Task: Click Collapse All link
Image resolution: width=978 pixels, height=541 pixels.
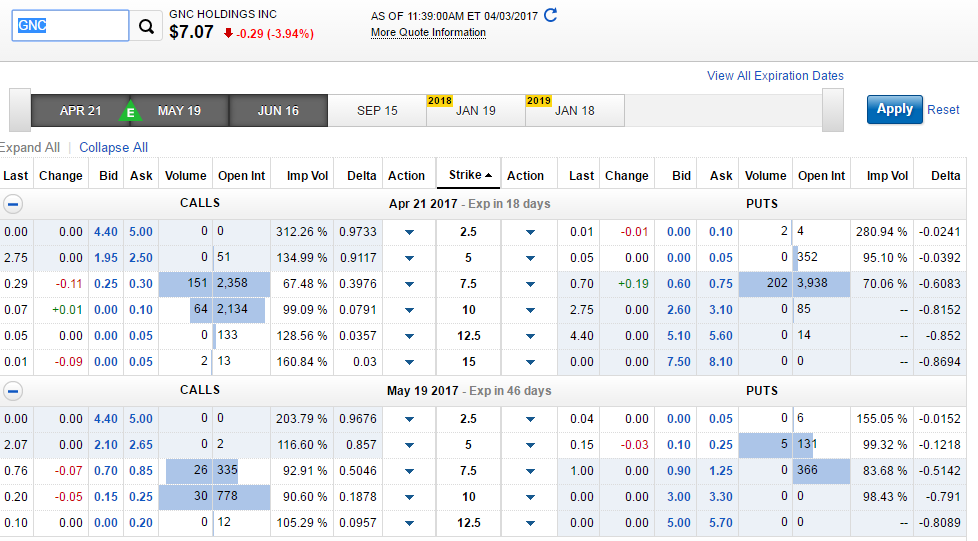Action: pyautogui.click(x=114, y=147)
